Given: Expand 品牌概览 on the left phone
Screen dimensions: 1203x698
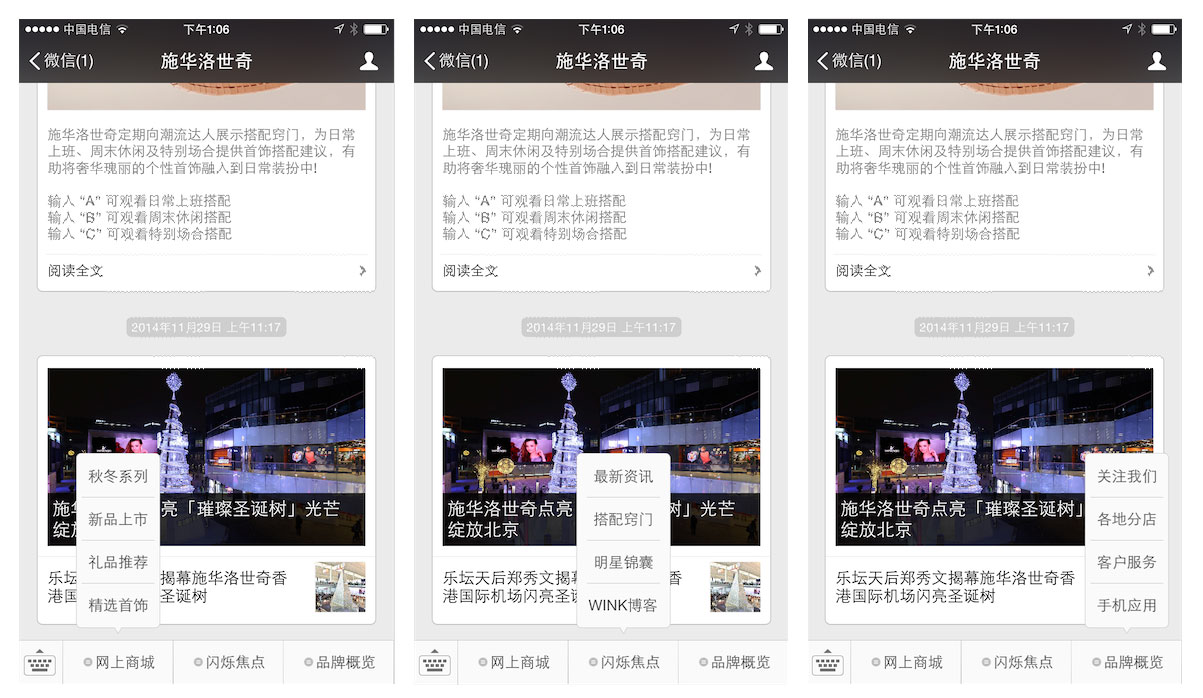Looking at the screenshot, I should pyautogui.click(x=339, y=662).
